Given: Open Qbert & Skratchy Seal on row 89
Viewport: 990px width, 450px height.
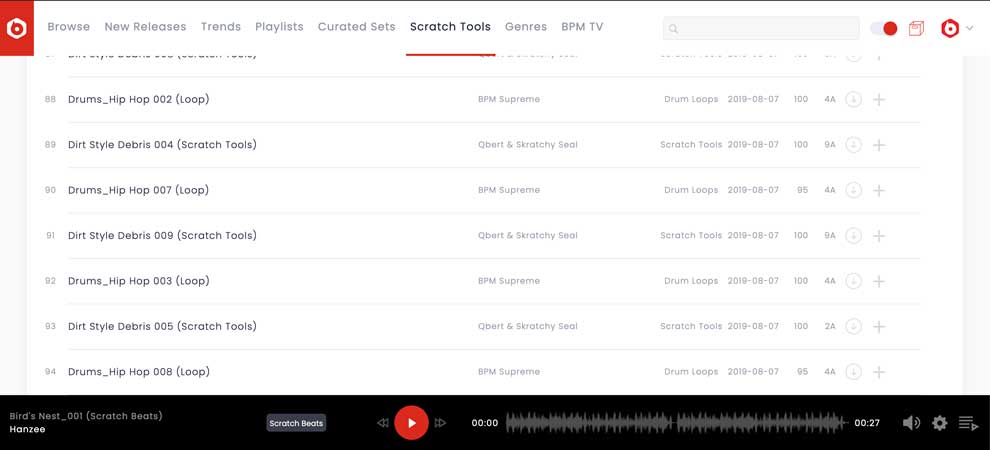Looking at the screenshot, I should [528, 145].
